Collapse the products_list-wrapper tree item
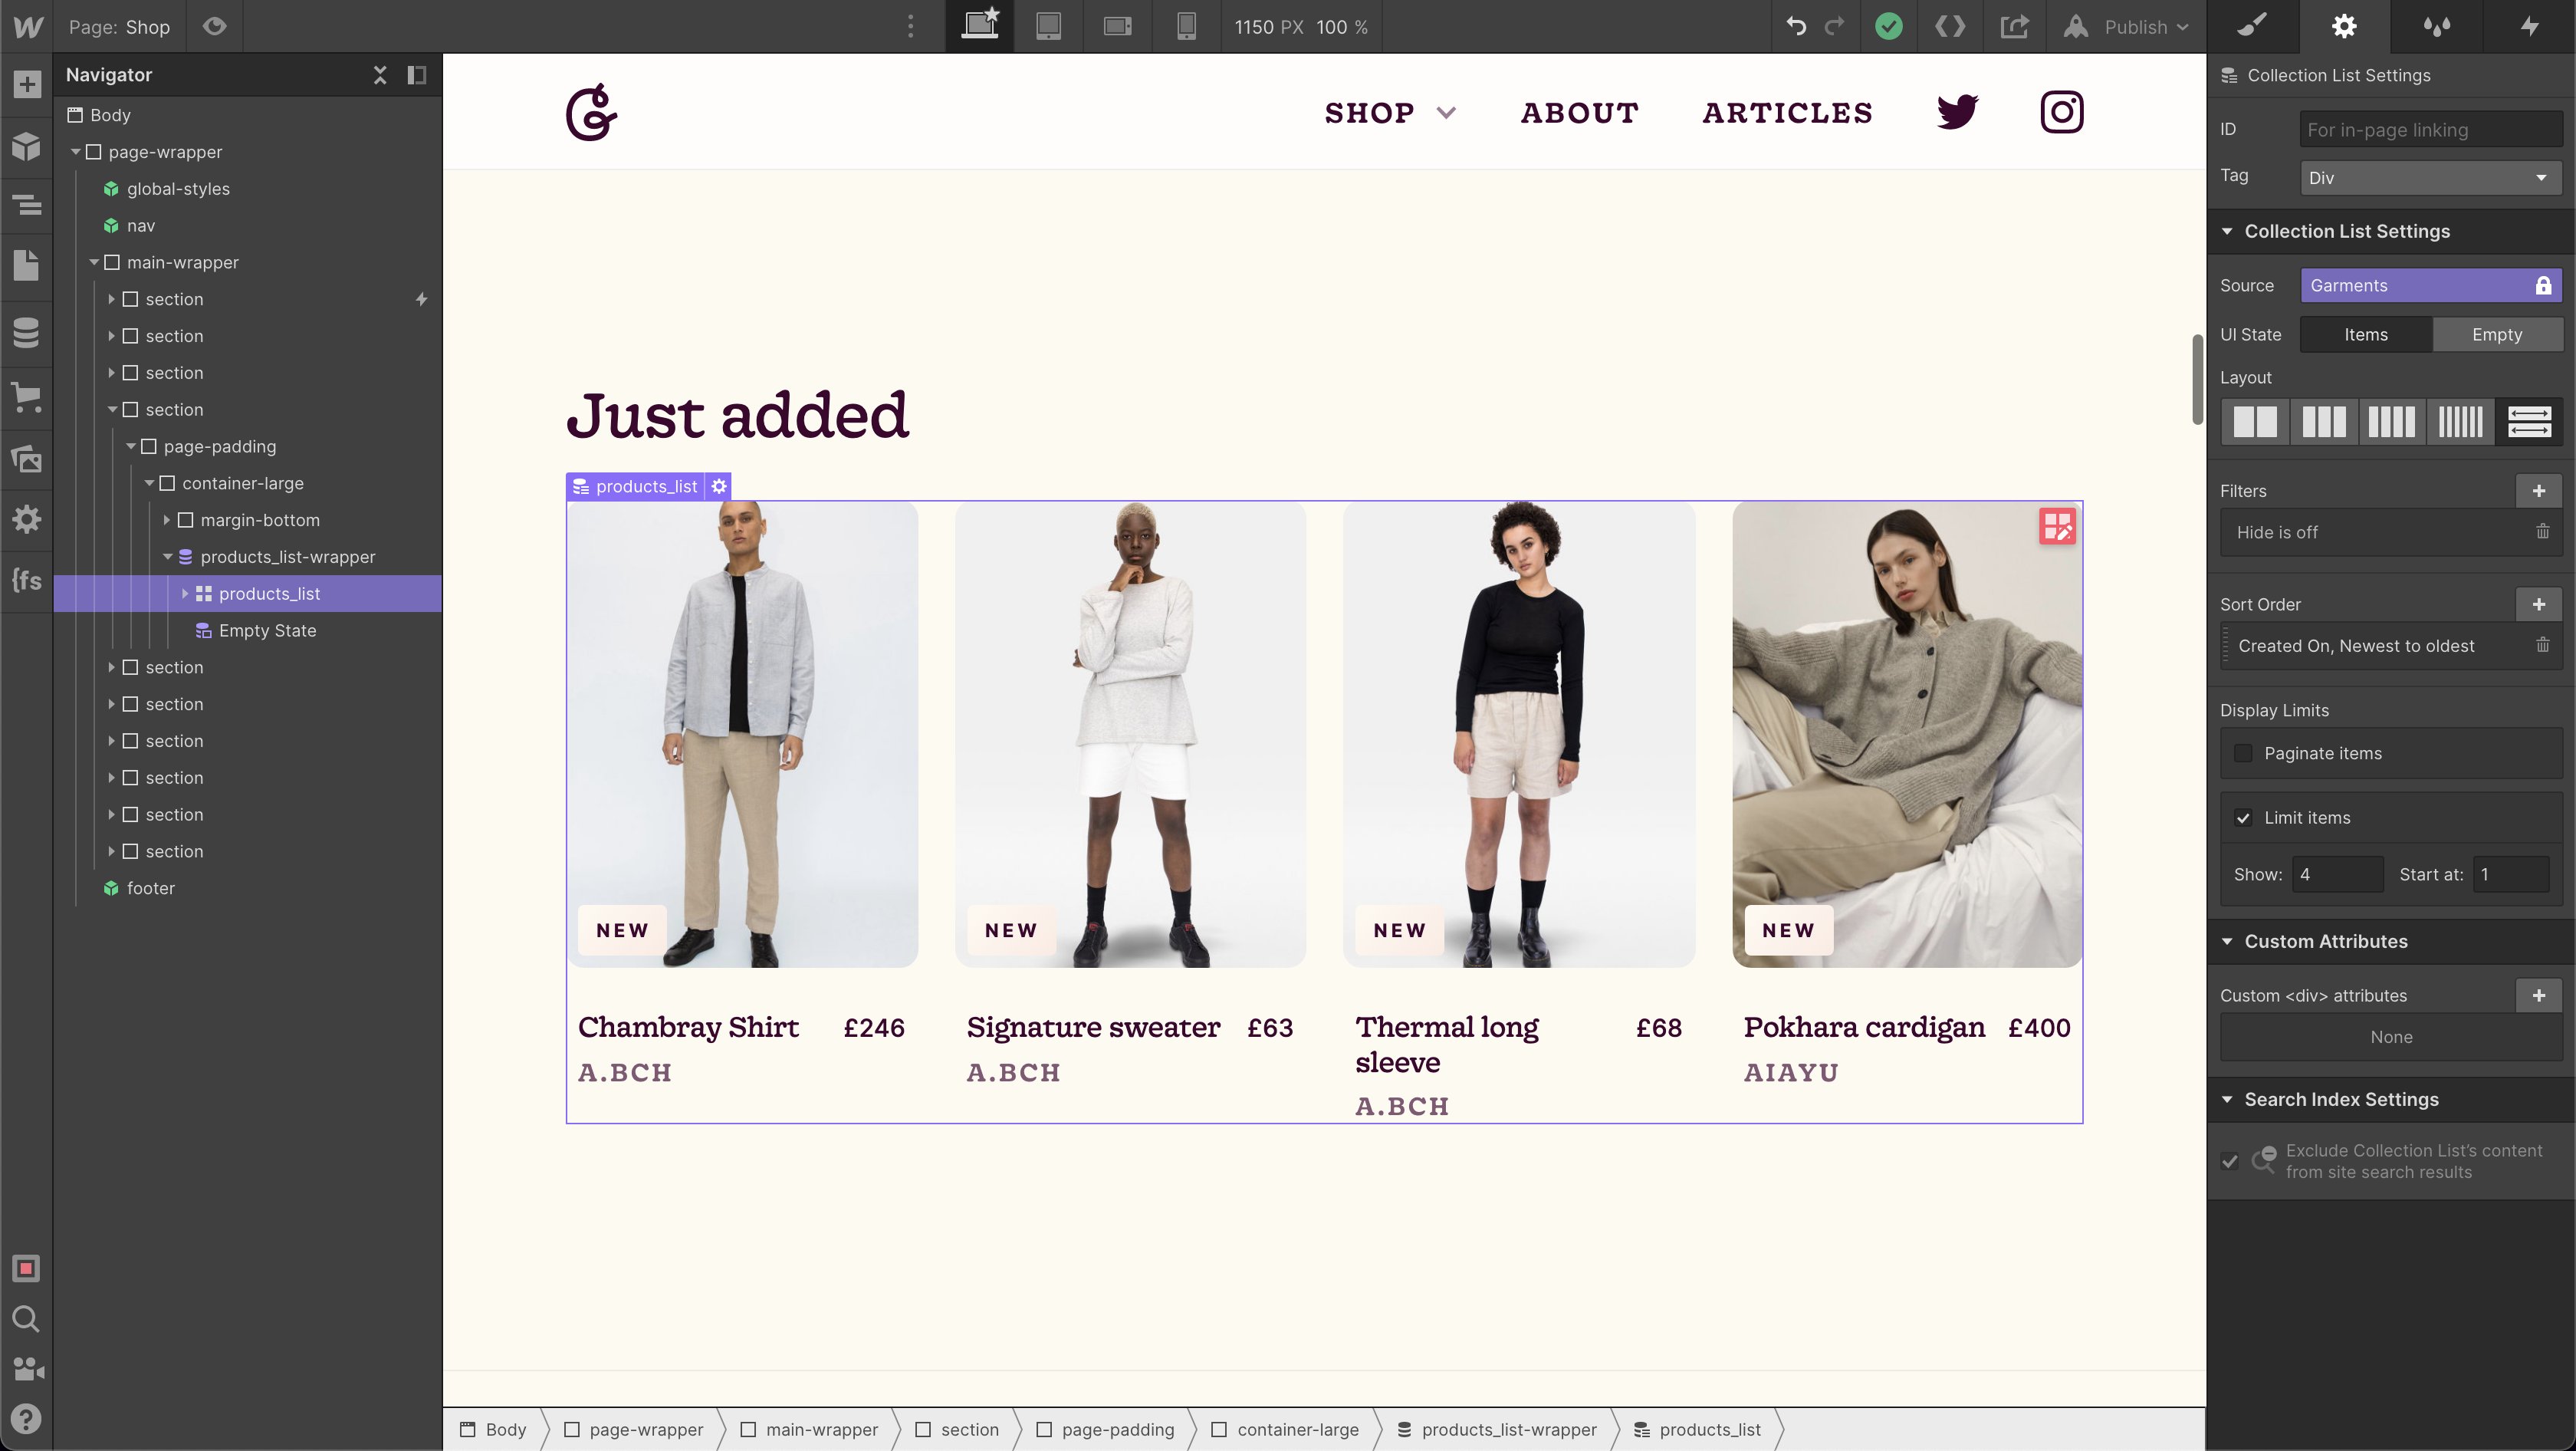Image resolution: width=2576 pixels, height=1451 pixels. coord(168,557)
